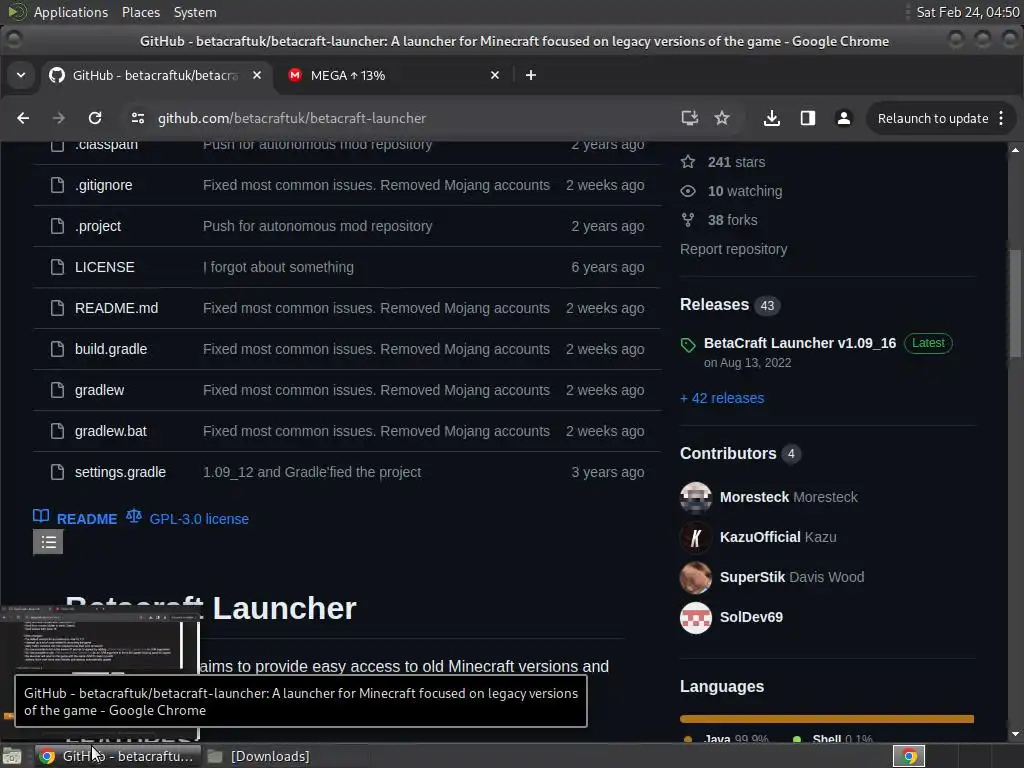The width and height of the screenshot is (1024, 768).
Task: Open the Applications menu
Action: (x=71, y=12)
